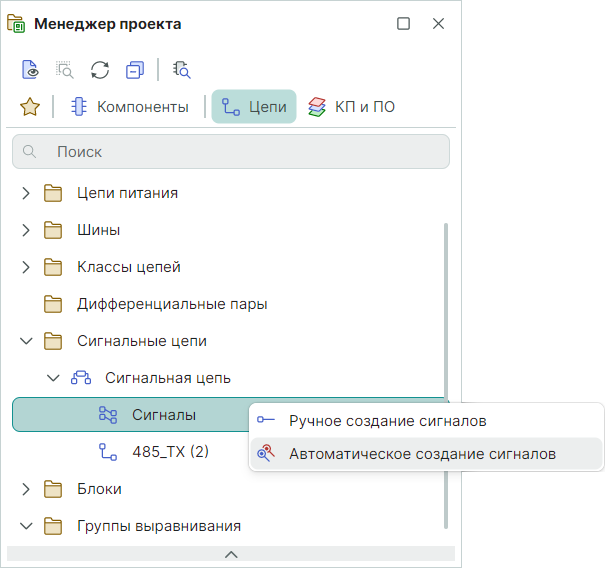The height and width of the screenshot is (568, 605).
Task: Expand the Цепи питания folder
Action: tap(27, 193)
